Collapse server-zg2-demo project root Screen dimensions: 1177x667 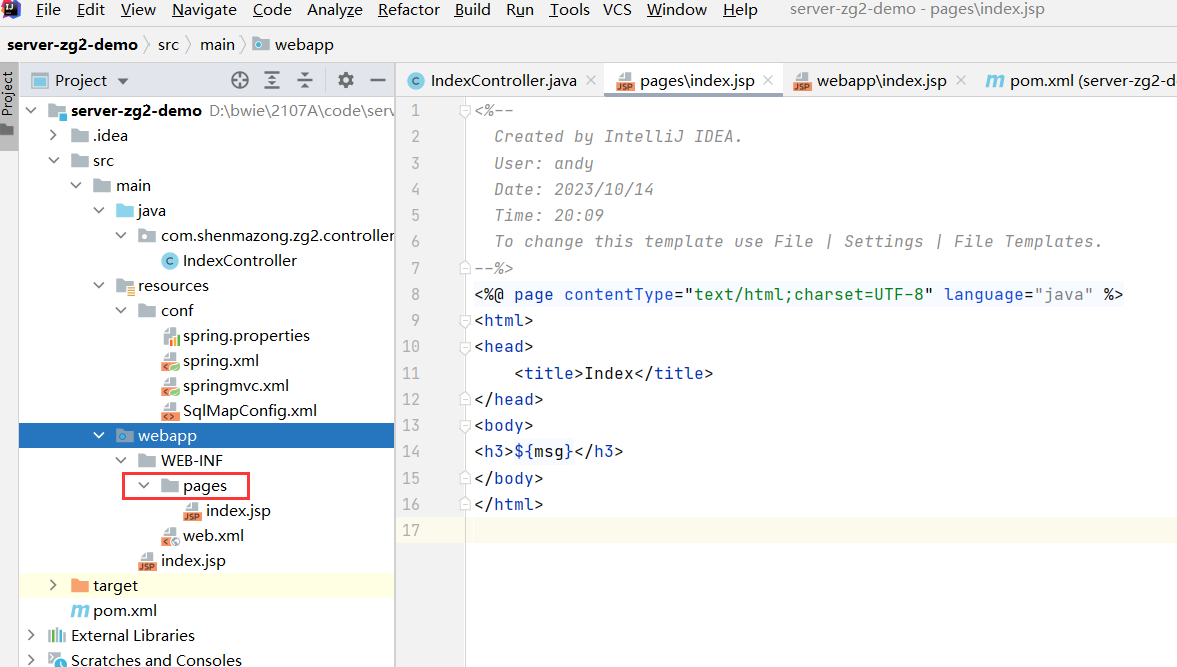click(x=32, y=111)
